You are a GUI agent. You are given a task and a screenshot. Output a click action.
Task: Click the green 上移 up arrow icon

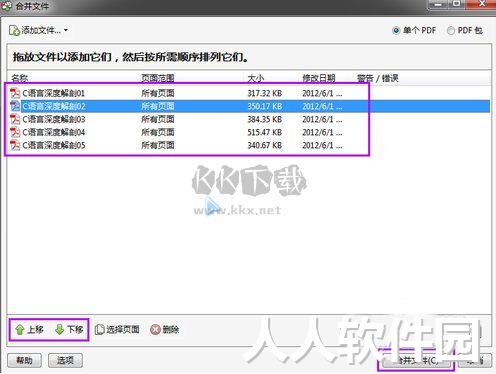coord(20,330)
